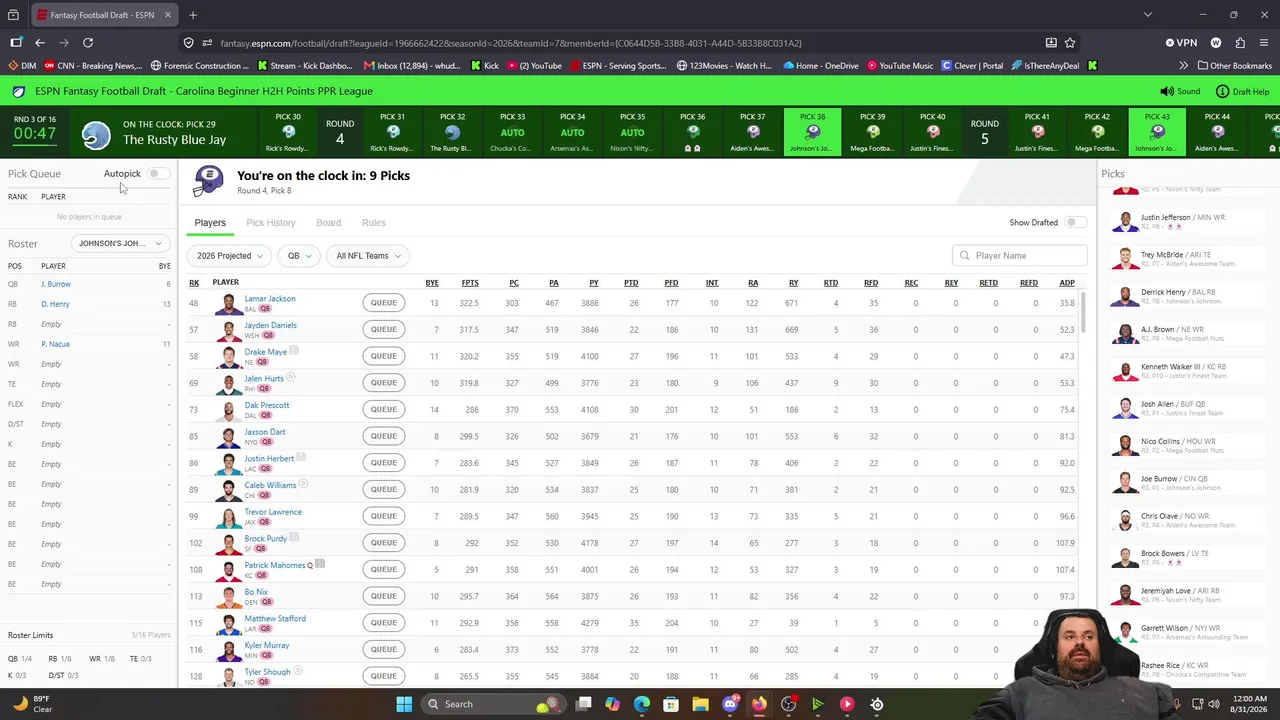This screenshot has height=720, width=1280.
Task: Click the Pick 40 Justin's Finest helmet
Action: [x=932, y=131]
